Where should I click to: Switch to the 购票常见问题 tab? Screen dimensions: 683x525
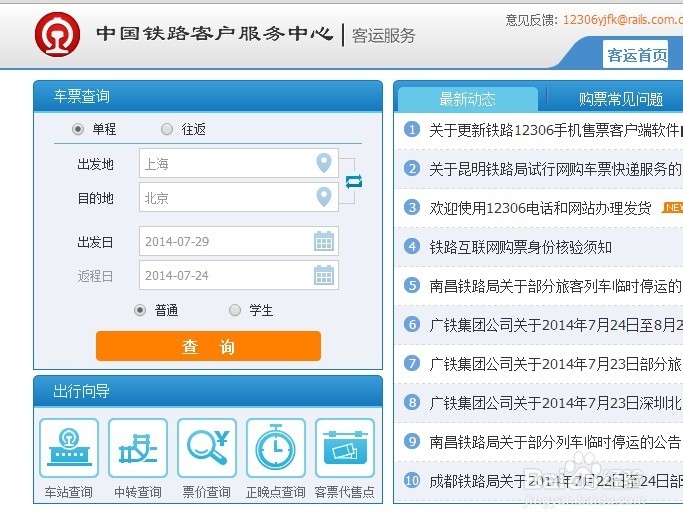point(621,99)
